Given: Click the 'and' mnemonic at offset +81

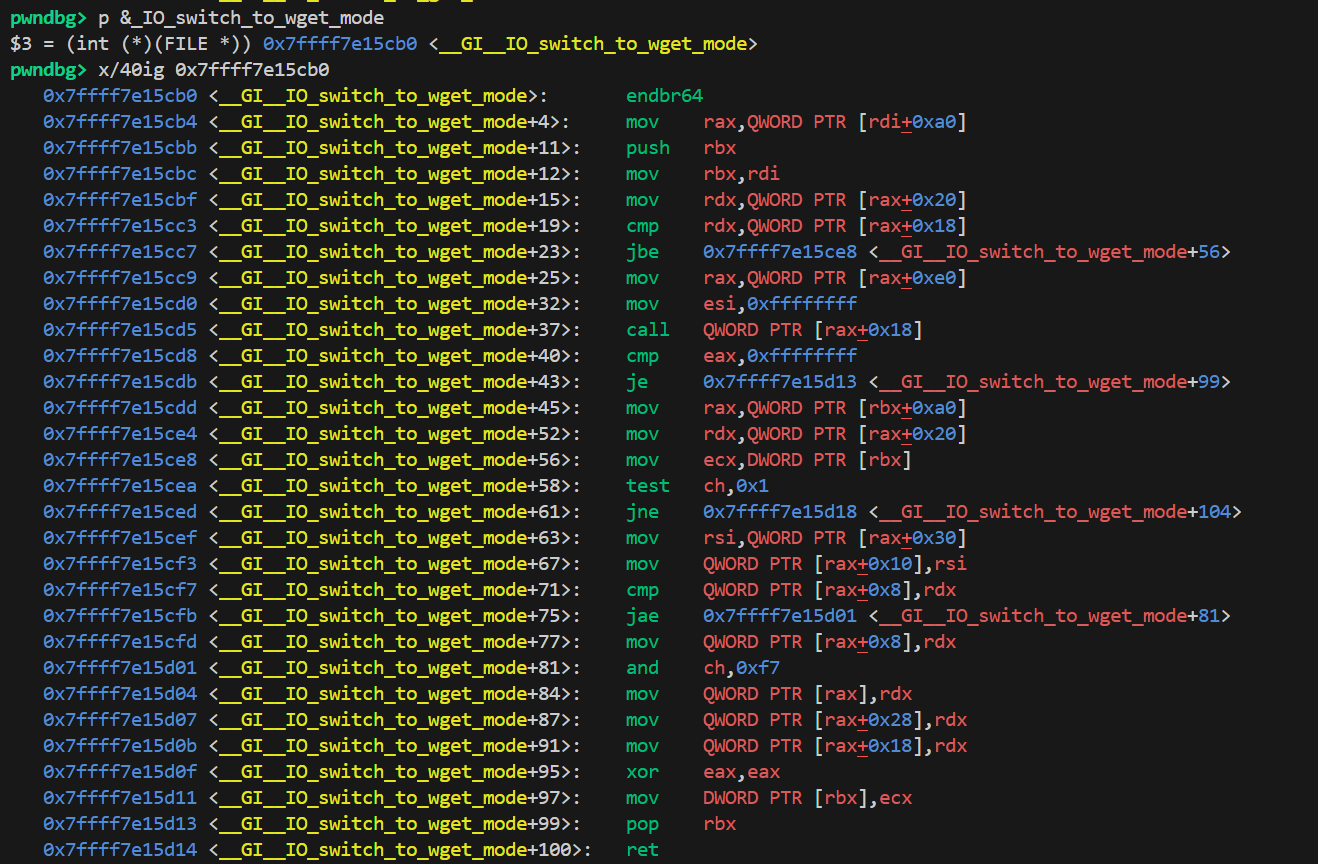Looking at the screenshot, I should tap(642, 668).
